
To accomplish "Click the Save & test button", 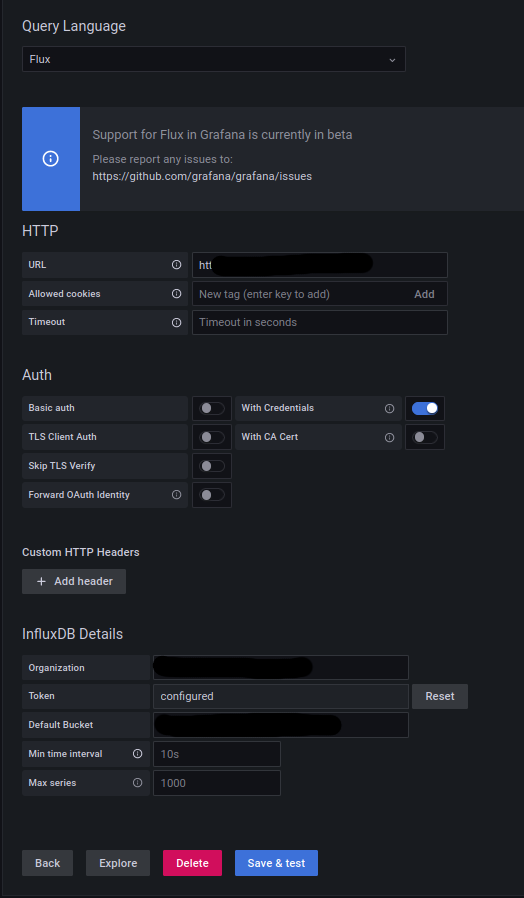I will [276, 863].
